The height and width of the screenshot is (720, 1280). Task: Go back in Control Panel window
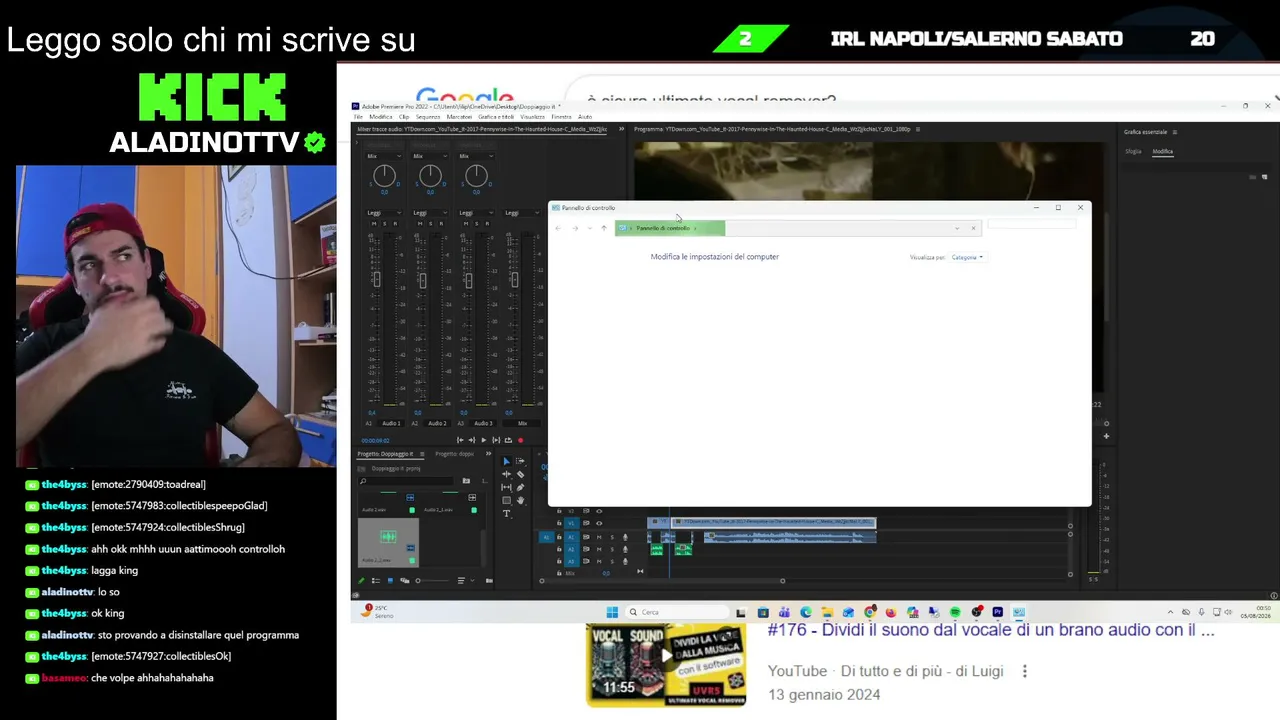coord(558,228)
